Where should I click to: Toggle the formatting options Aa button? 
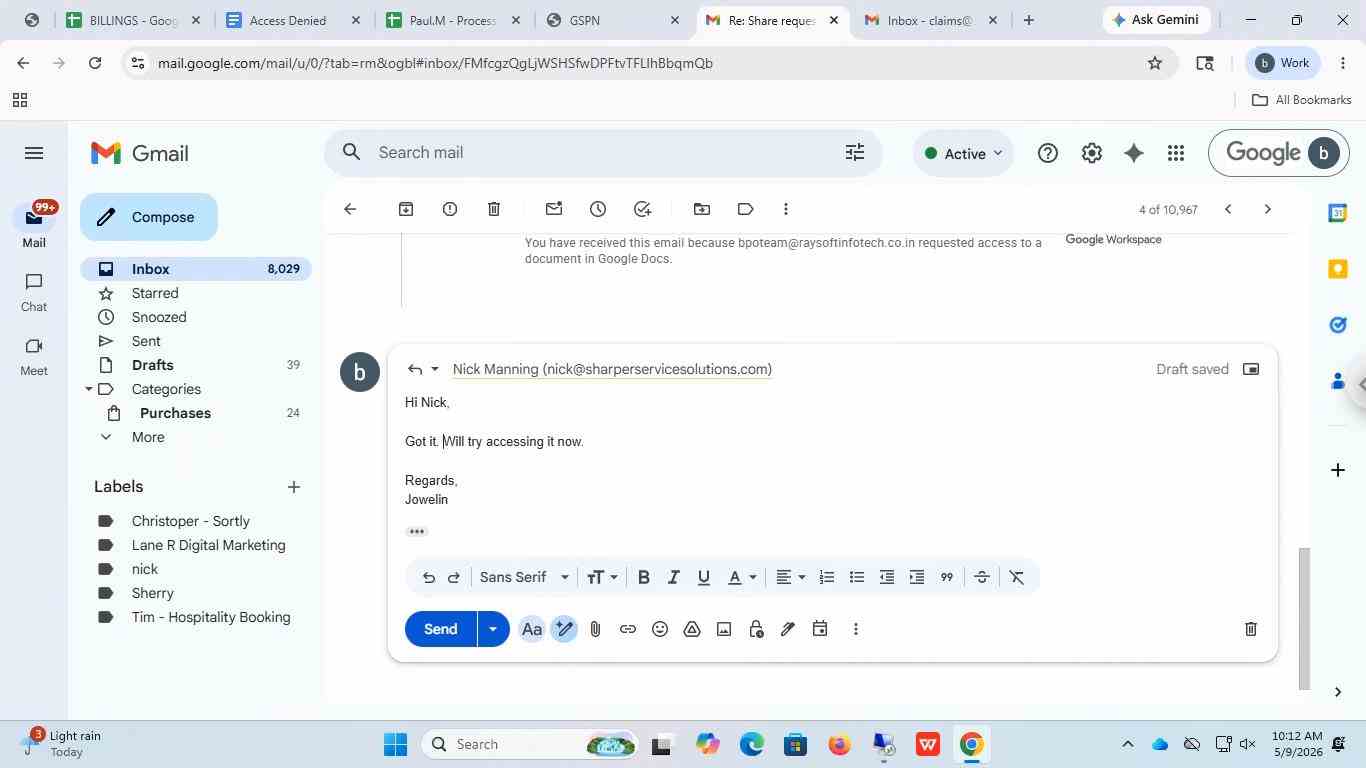532,629
